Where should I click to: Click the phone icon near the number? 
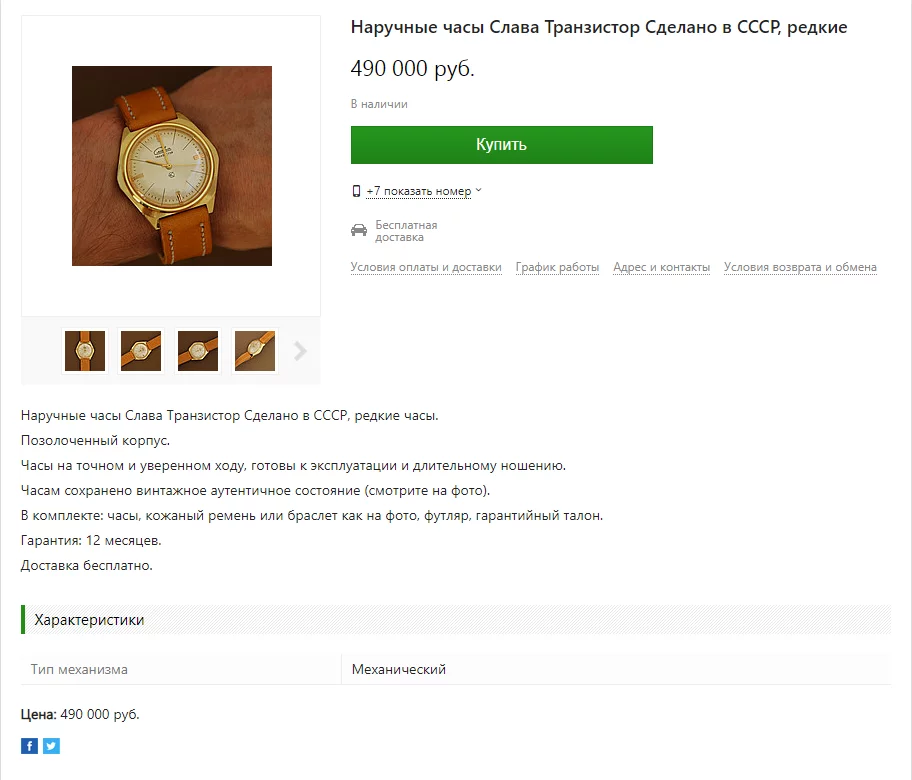coord(356,191)
